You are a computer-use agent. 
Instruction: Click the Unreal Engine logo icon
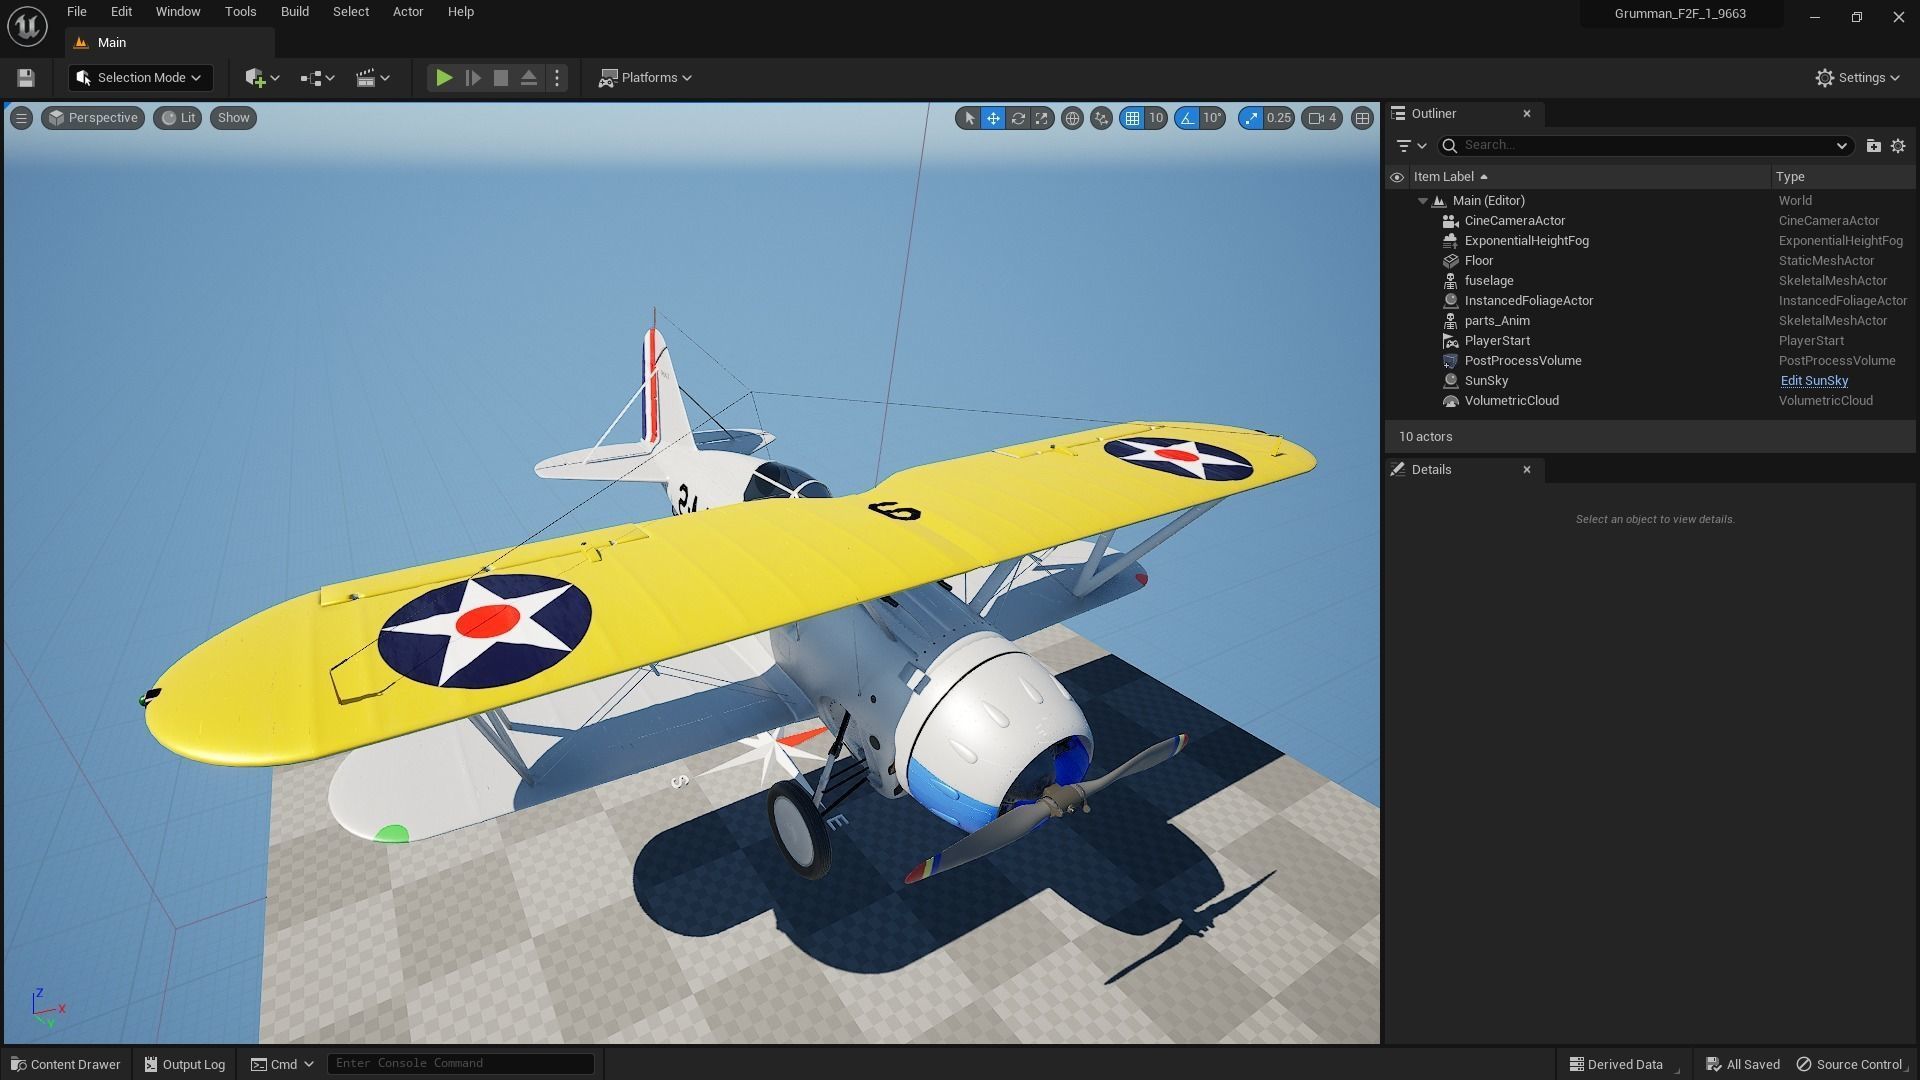click(27, 26)
